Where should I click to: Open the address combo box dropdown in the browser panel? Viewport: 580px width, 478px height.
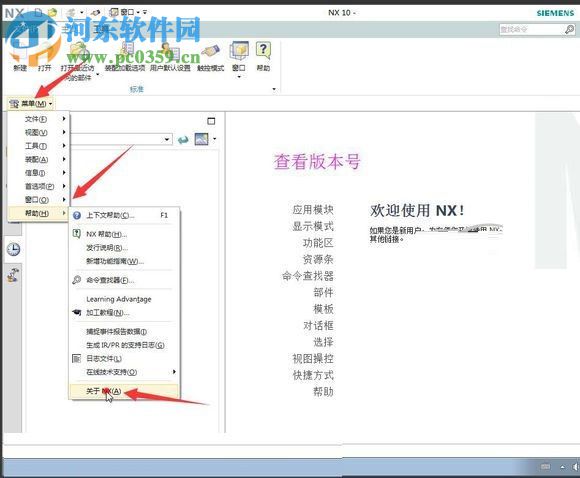(167, 139)
